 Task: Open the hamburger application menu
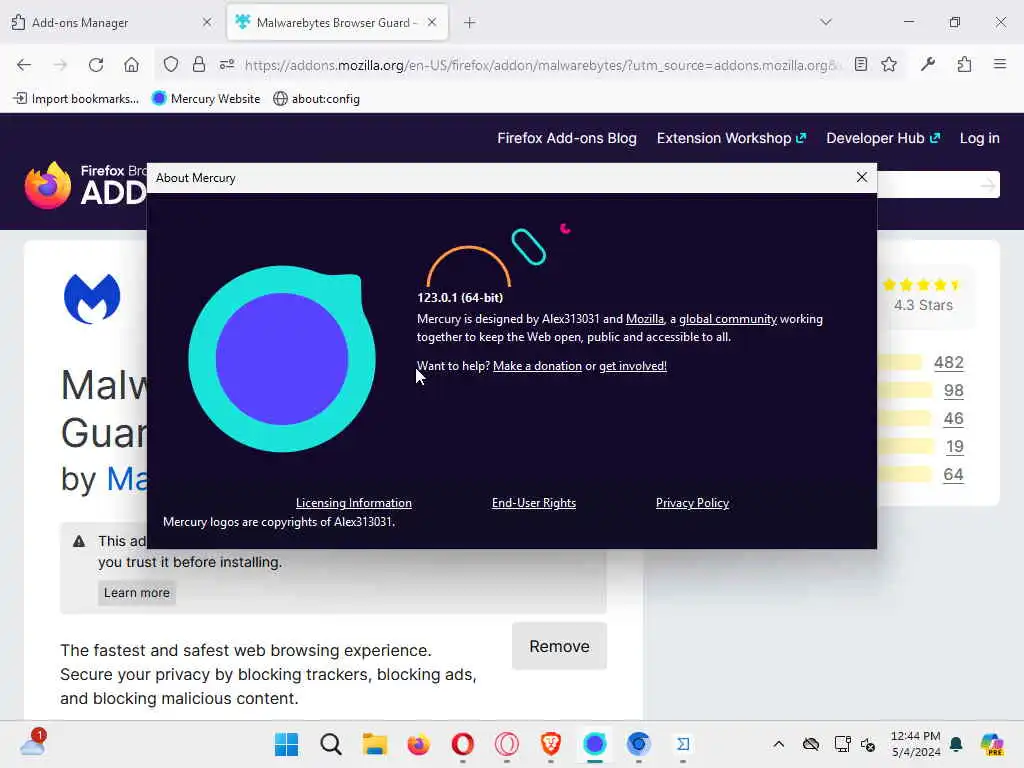click(999, 64)
